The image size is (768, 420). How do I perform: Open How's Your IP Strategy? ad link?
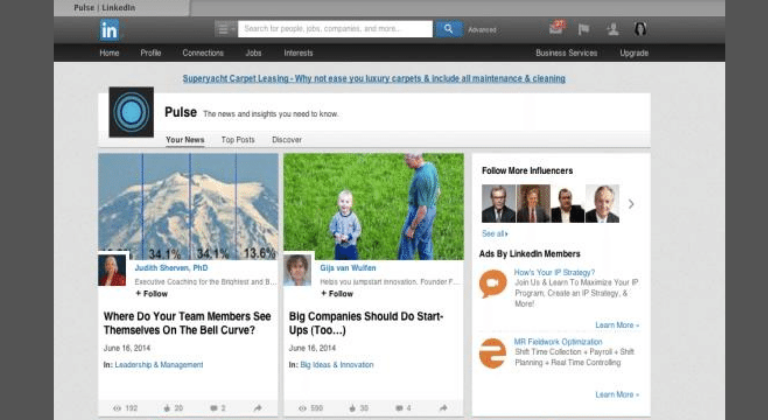click(554, 272)
